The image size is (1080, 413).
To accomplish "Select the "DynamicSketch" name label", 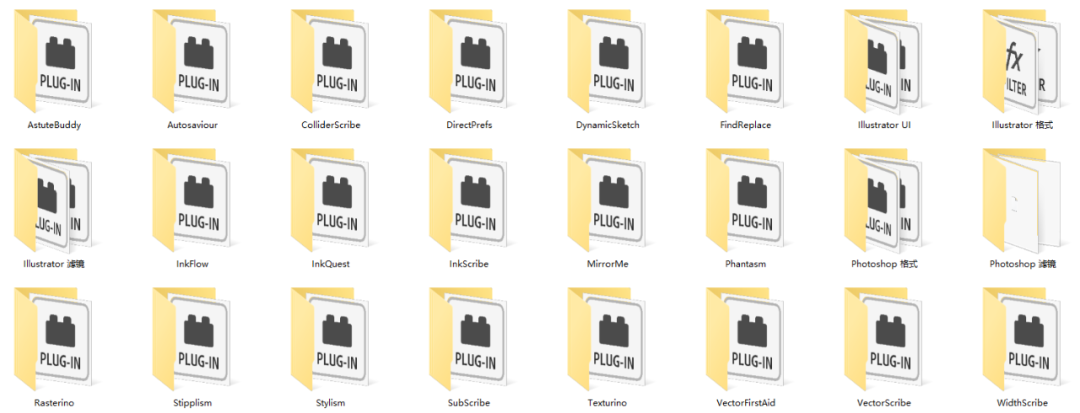I will point(608,126).
